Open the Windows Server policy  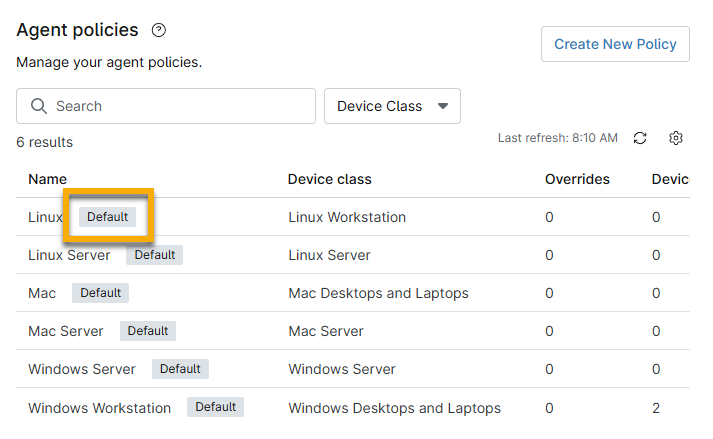[82, 369]
